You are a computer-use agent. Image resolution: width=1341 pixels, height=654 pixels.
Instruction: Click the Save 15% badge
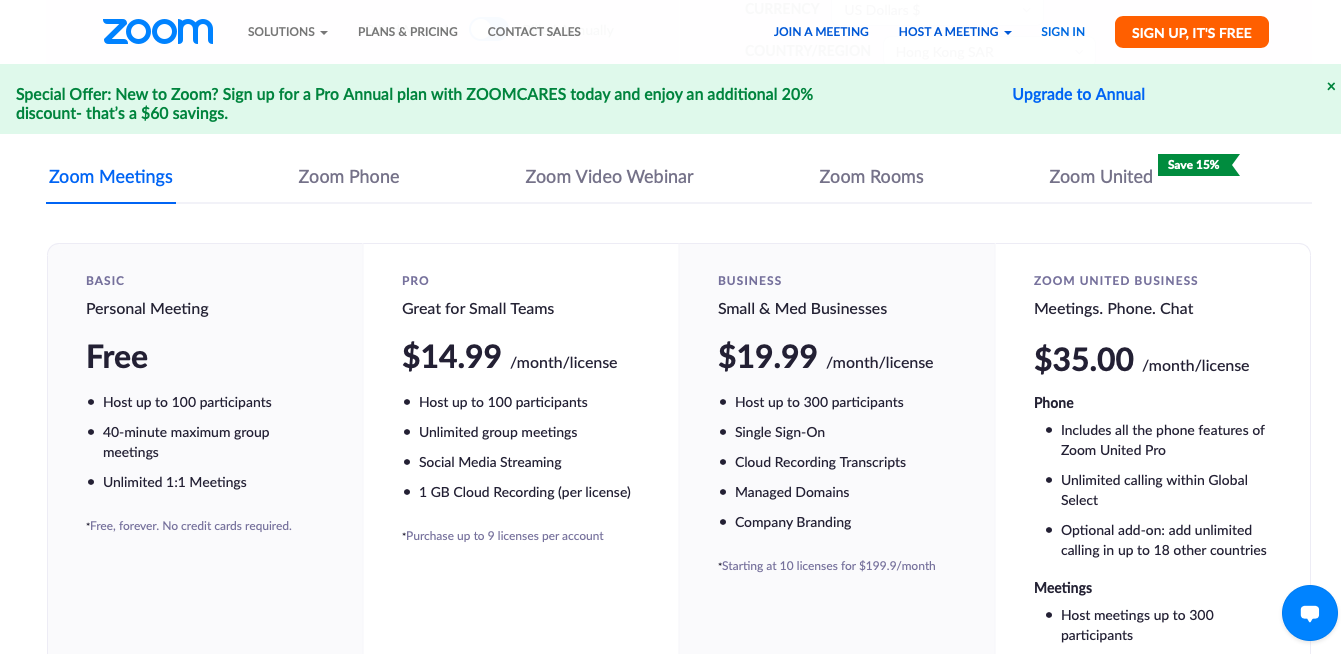pyautogui.click(x=1197, y=165)
